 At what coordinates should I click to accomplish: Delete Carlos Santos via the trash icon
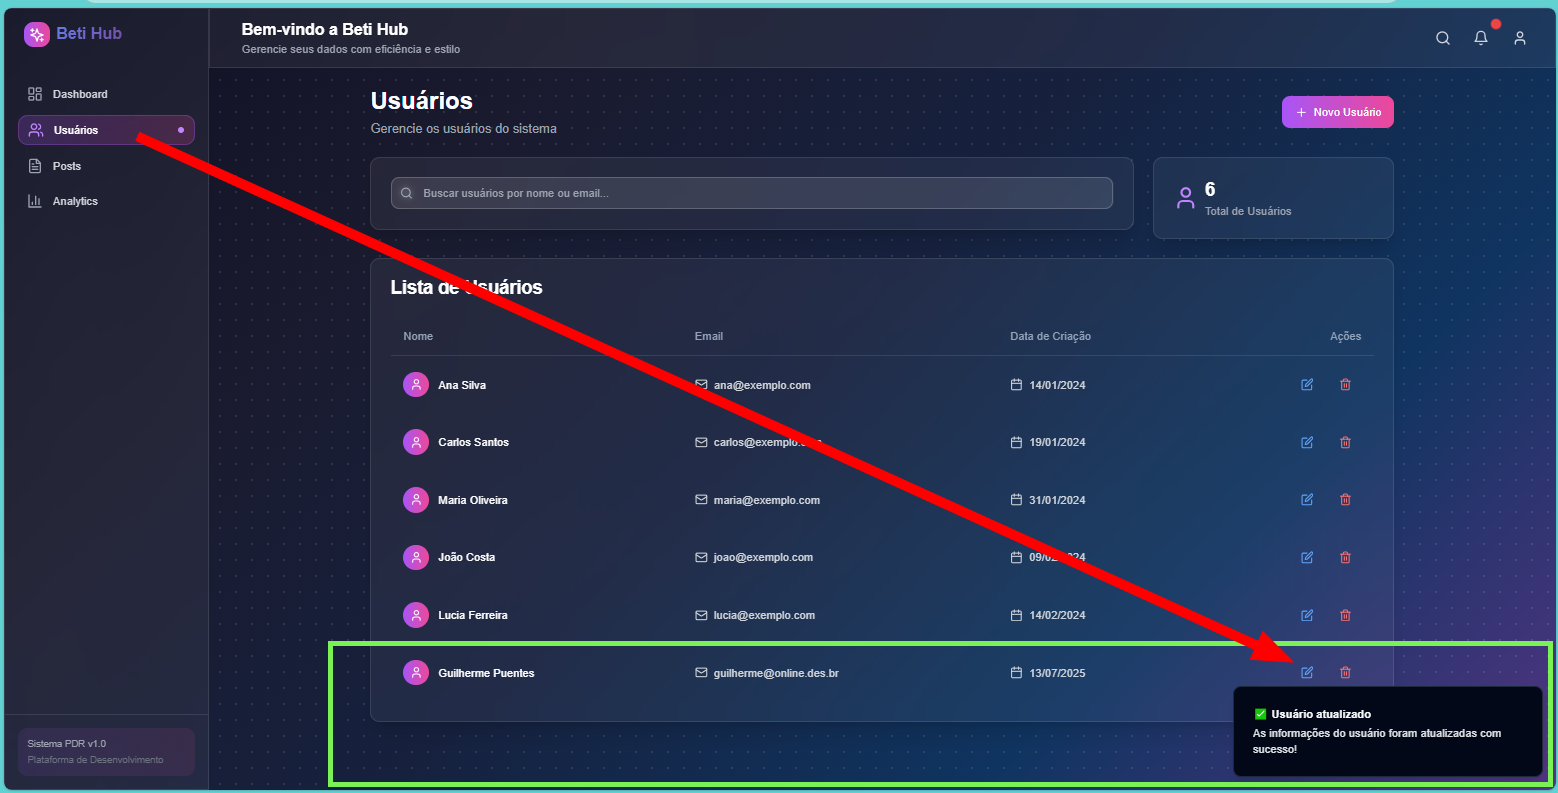[1345, 441]
